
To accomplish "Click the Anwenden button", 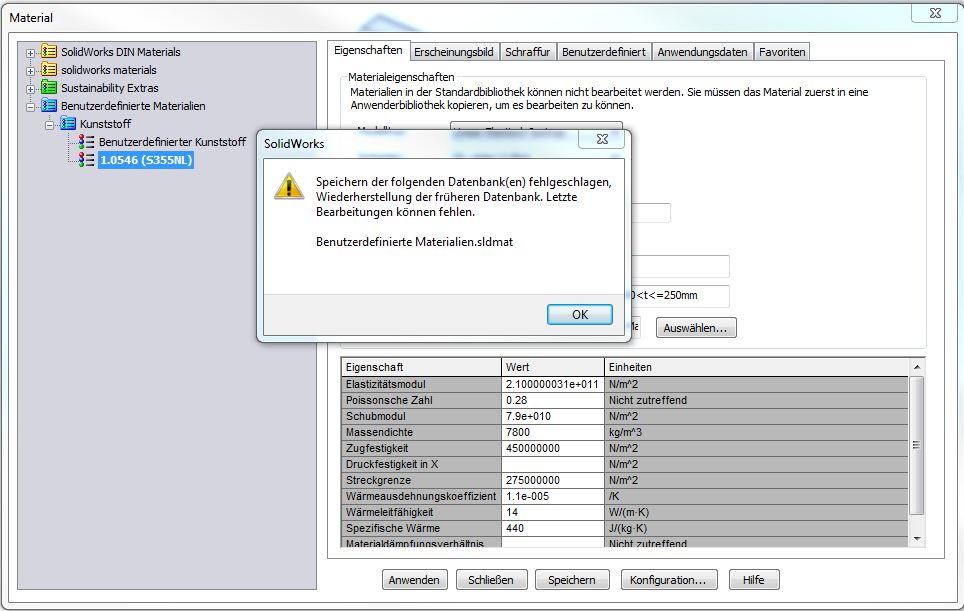I will pos(414,580).
